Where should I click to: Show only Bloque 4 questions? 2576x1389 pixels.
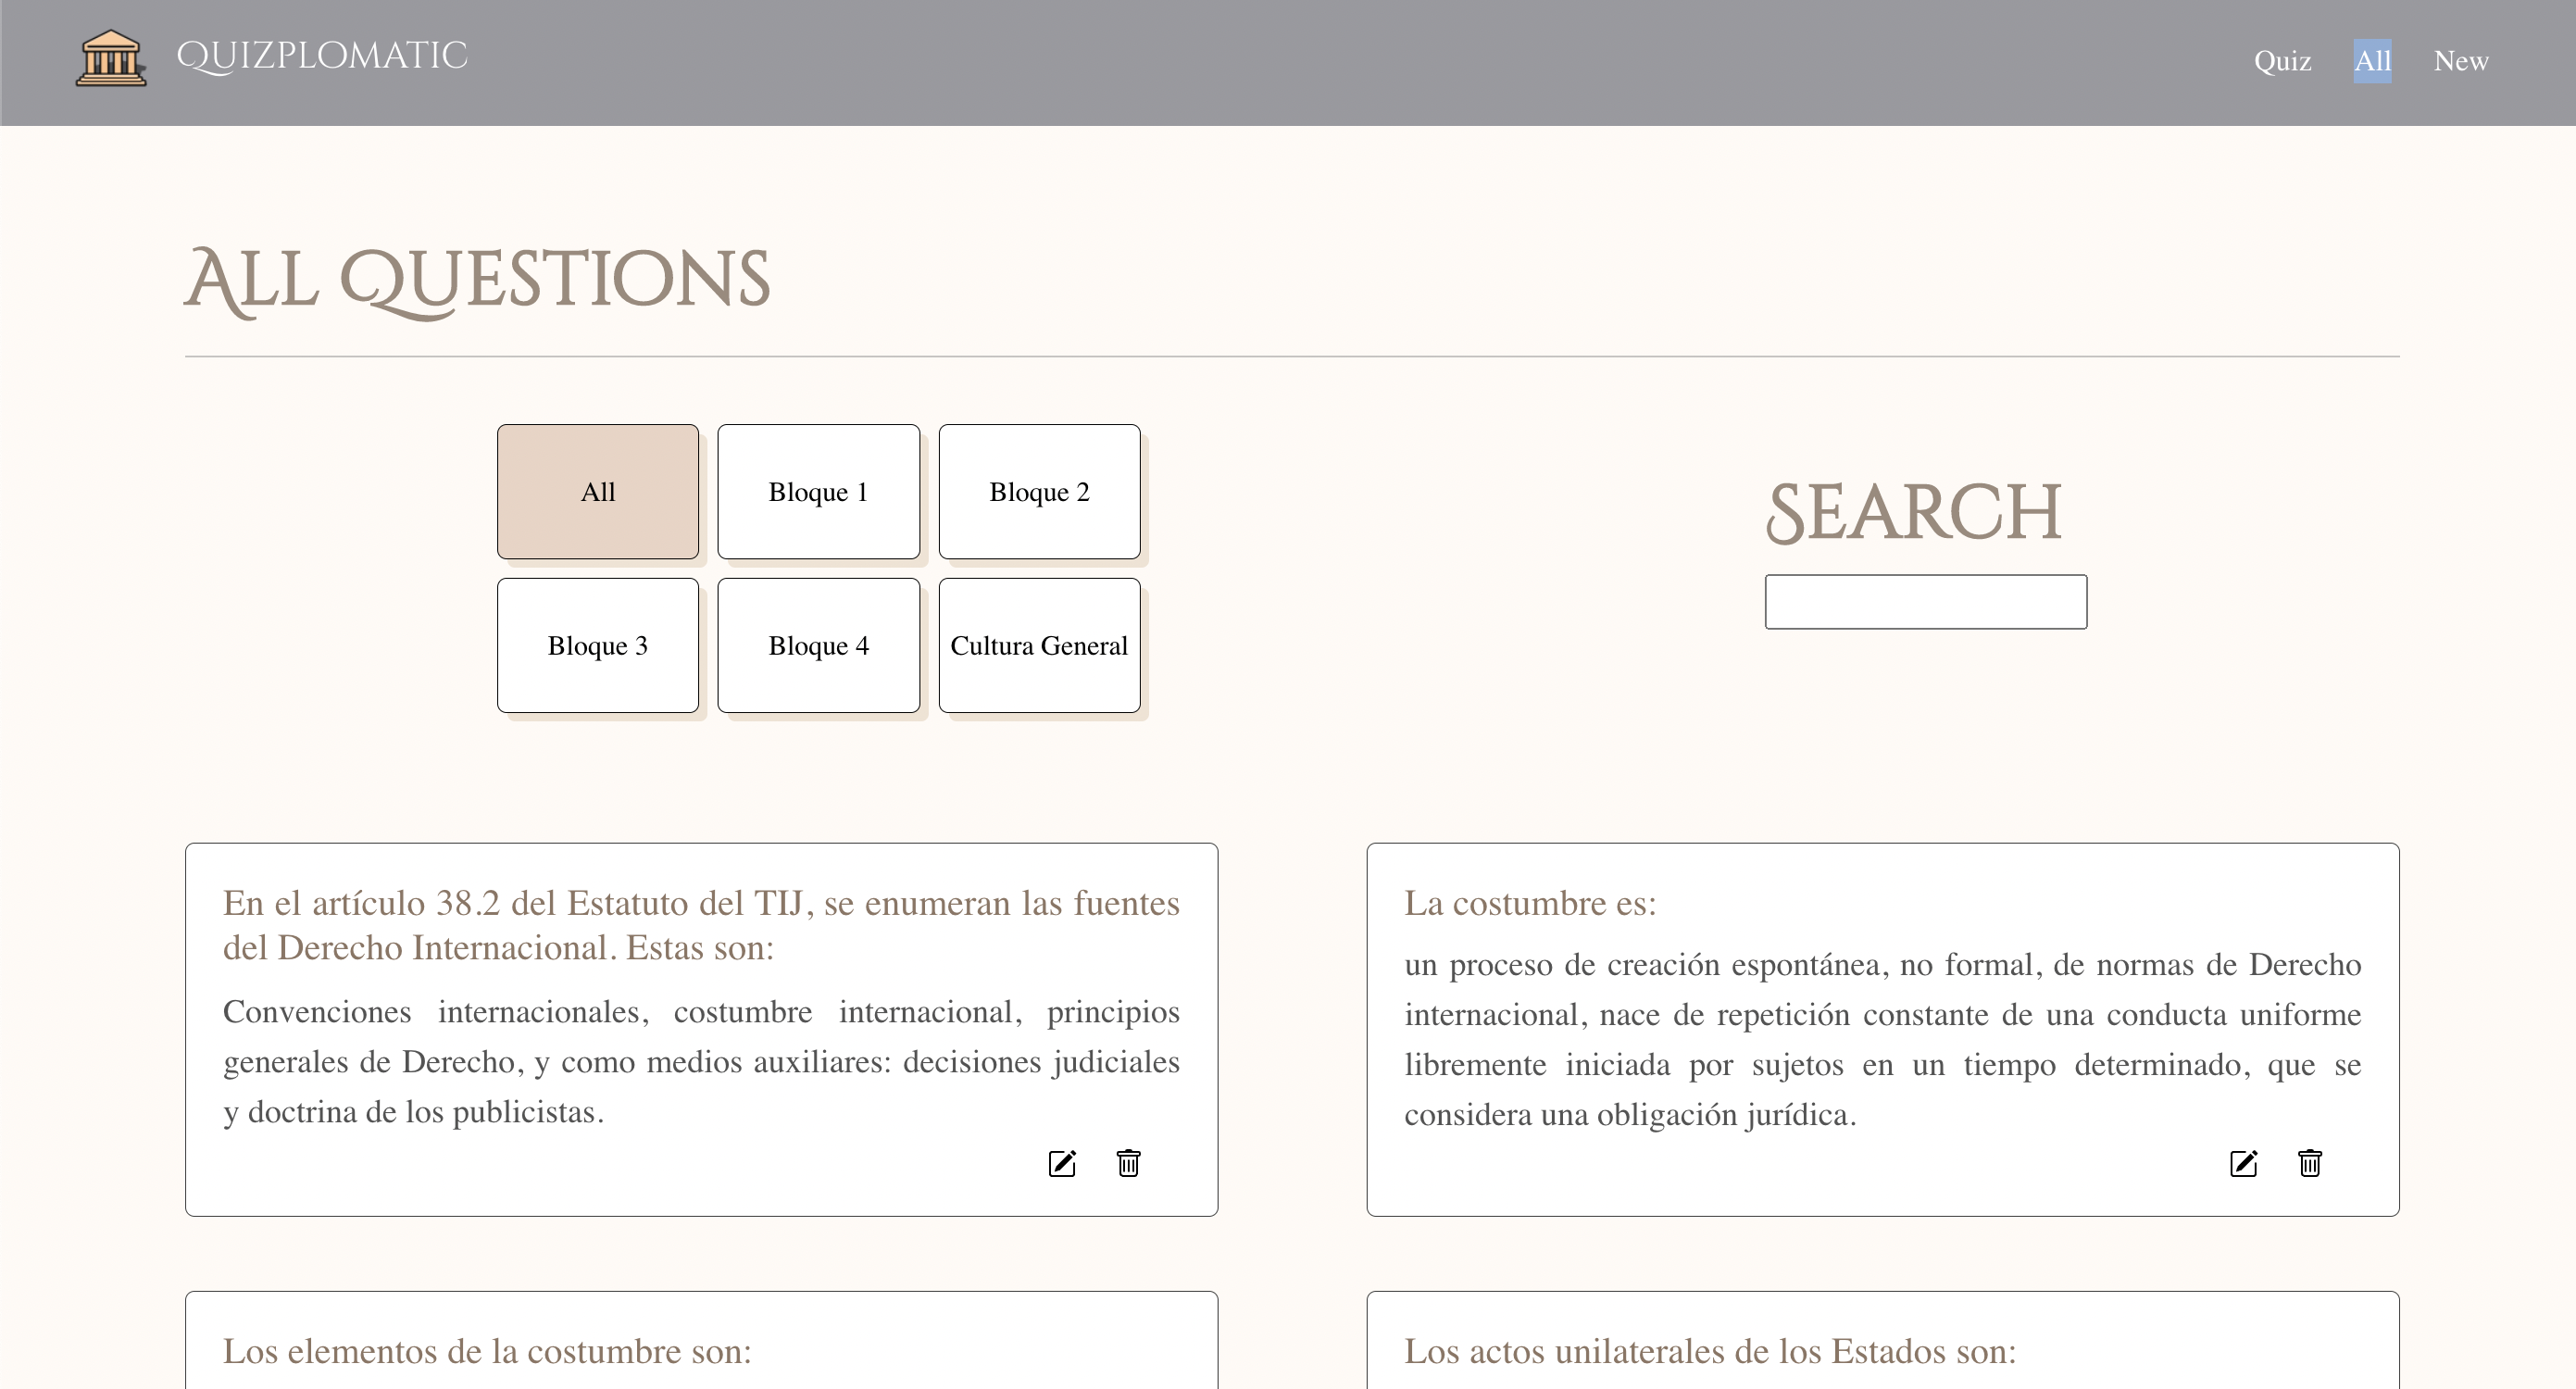coord(818,646)
